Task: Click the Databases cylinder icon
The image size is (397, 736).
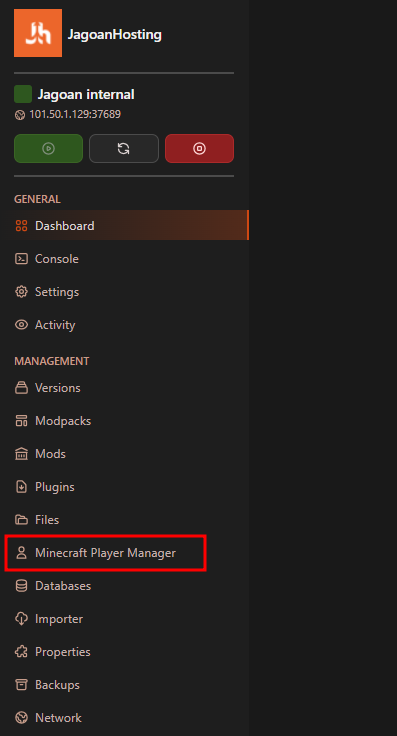Action: point(22,586)
